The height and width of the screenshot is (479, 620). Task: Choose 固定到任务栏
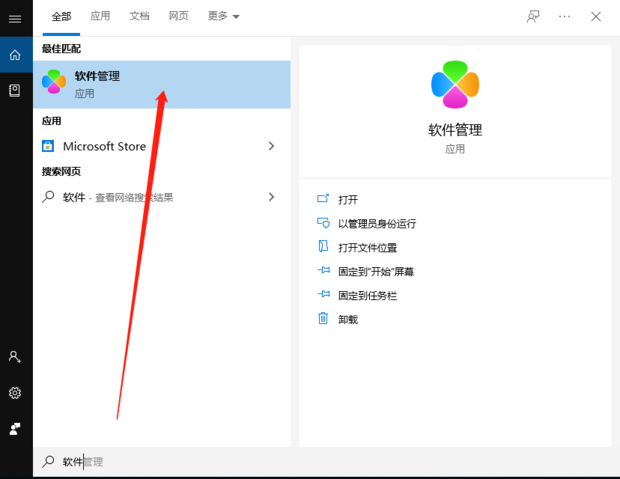click(x=367, y=295)
